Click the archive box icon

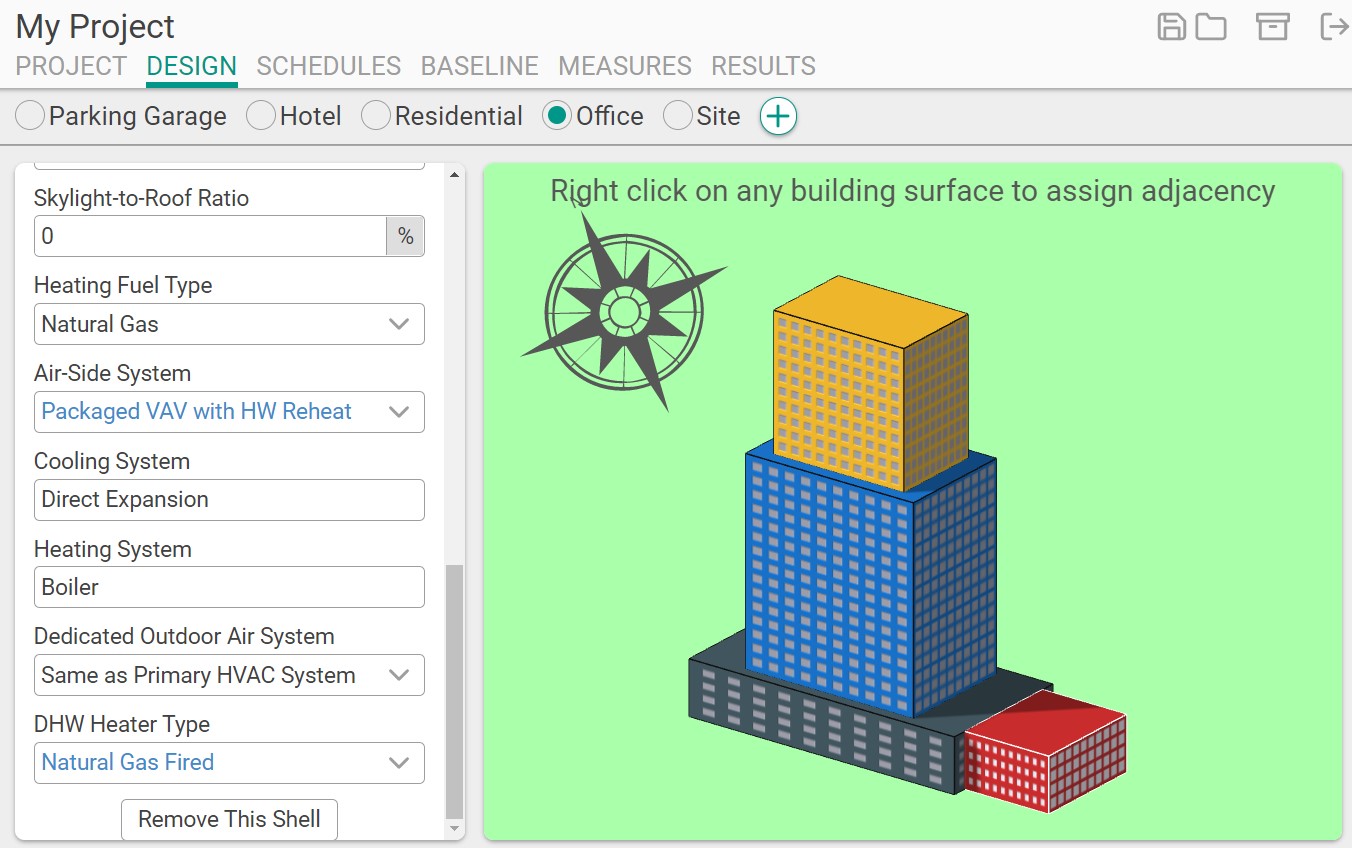pos(1272,27)
